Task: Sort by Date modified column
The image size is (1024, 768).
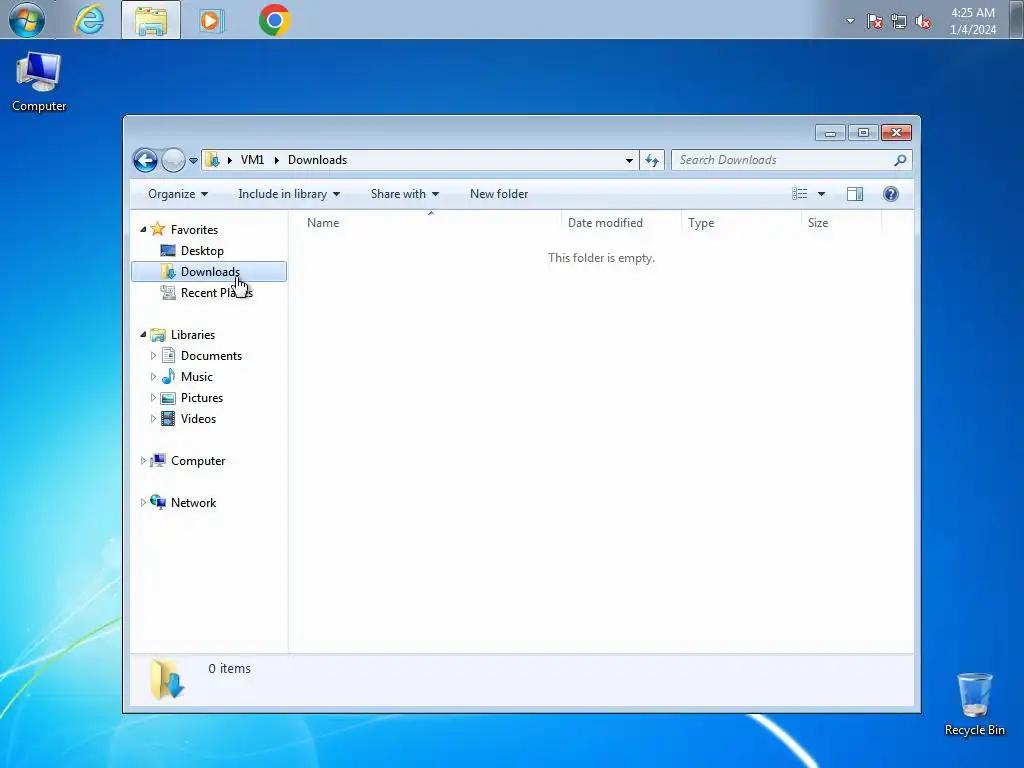Action: [x=621, y=223]
